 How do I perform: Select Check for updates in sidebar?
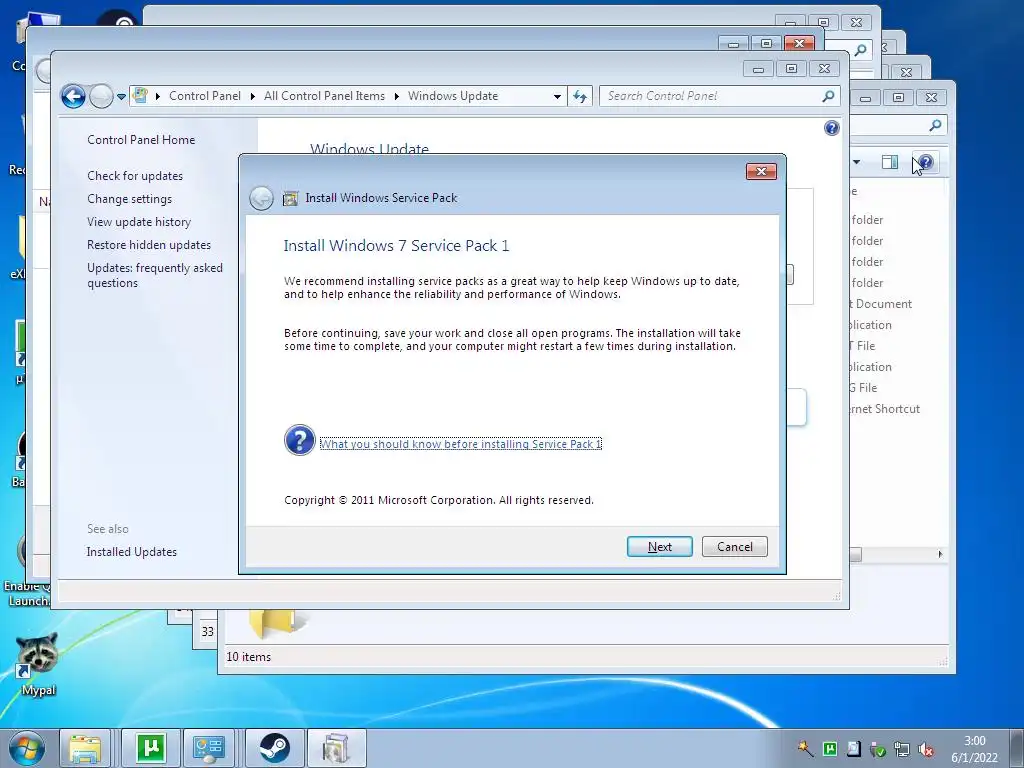point(135,176)
